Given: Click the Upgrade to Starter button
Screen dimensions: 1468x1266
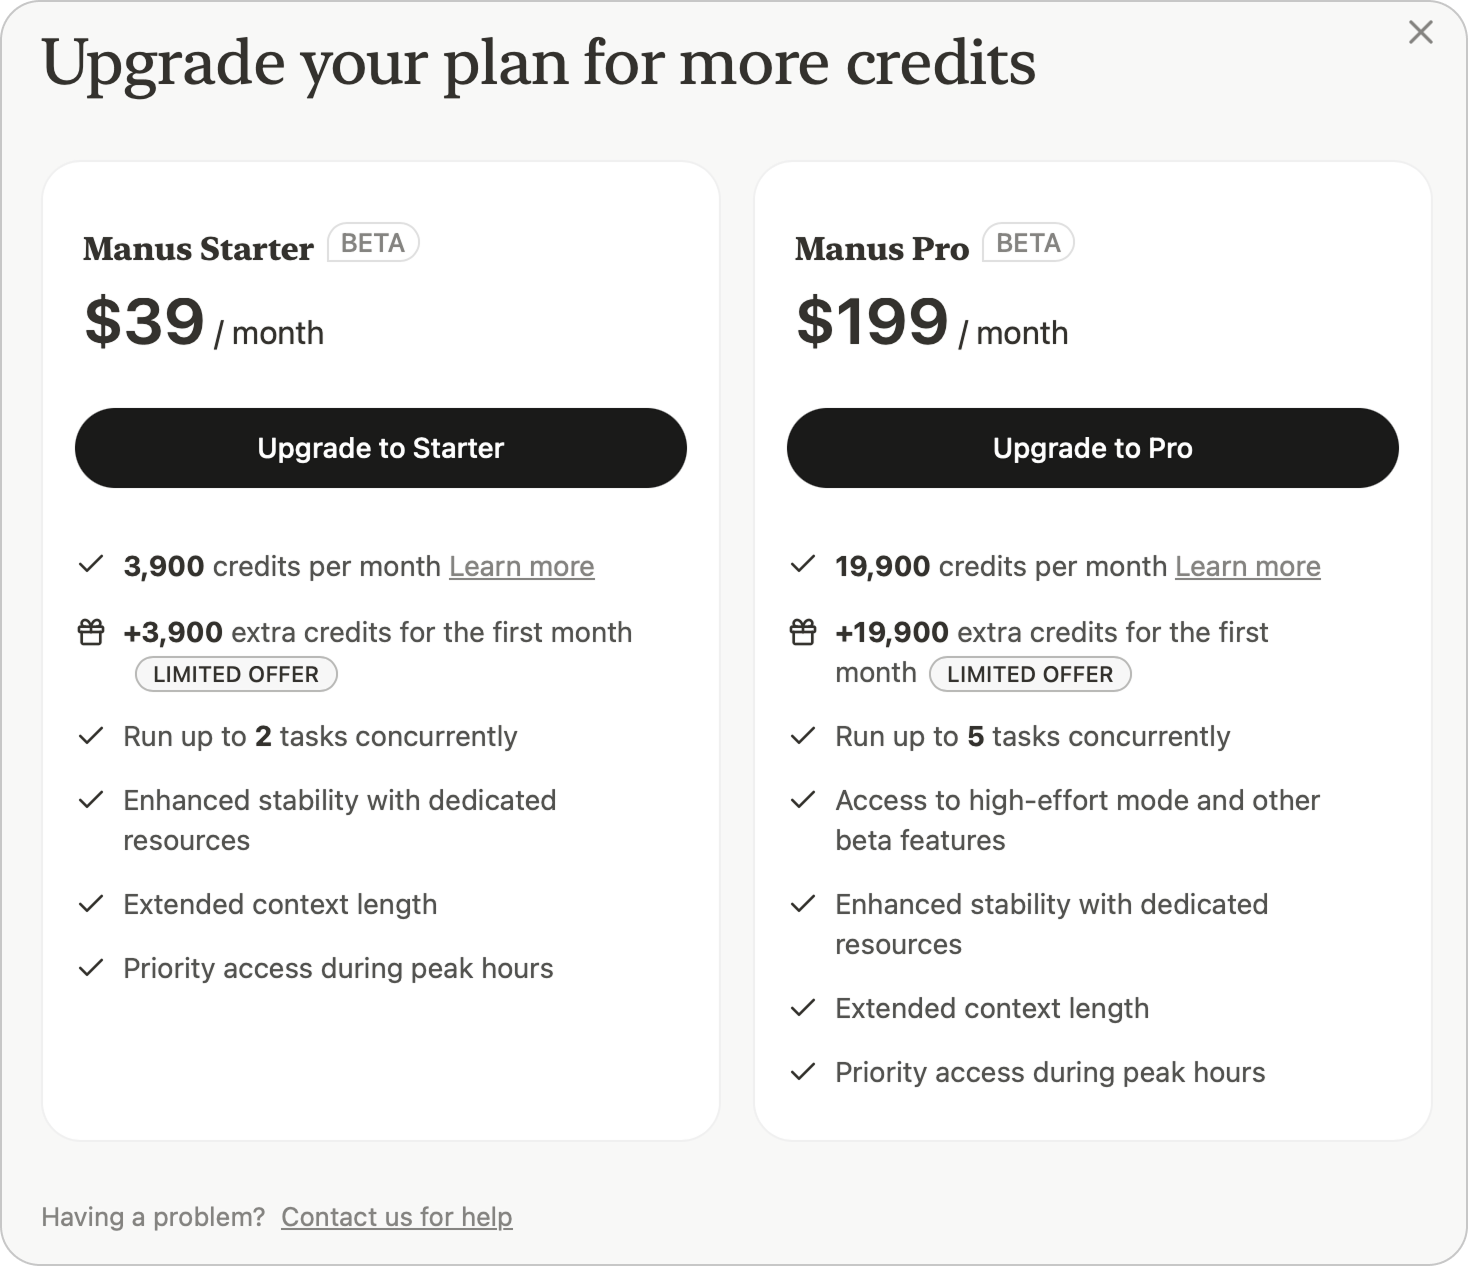Looking at the screenshot, I should click(x=381, y=448).
